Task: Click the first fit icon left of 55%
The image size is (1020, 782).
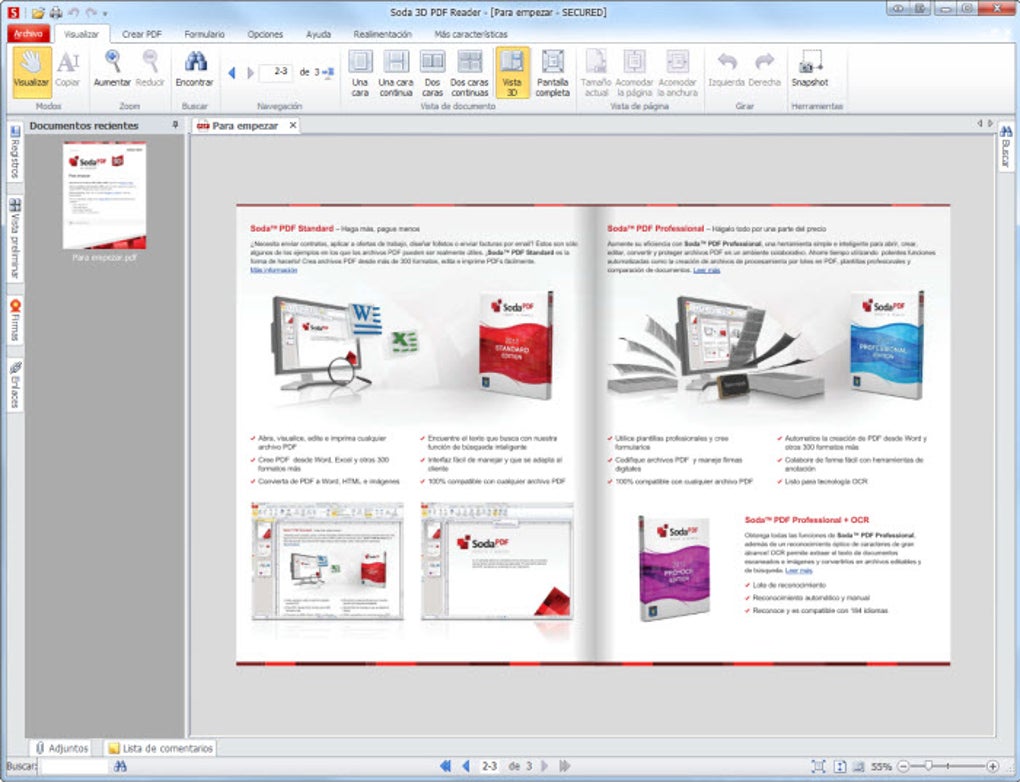Action: 818,766
